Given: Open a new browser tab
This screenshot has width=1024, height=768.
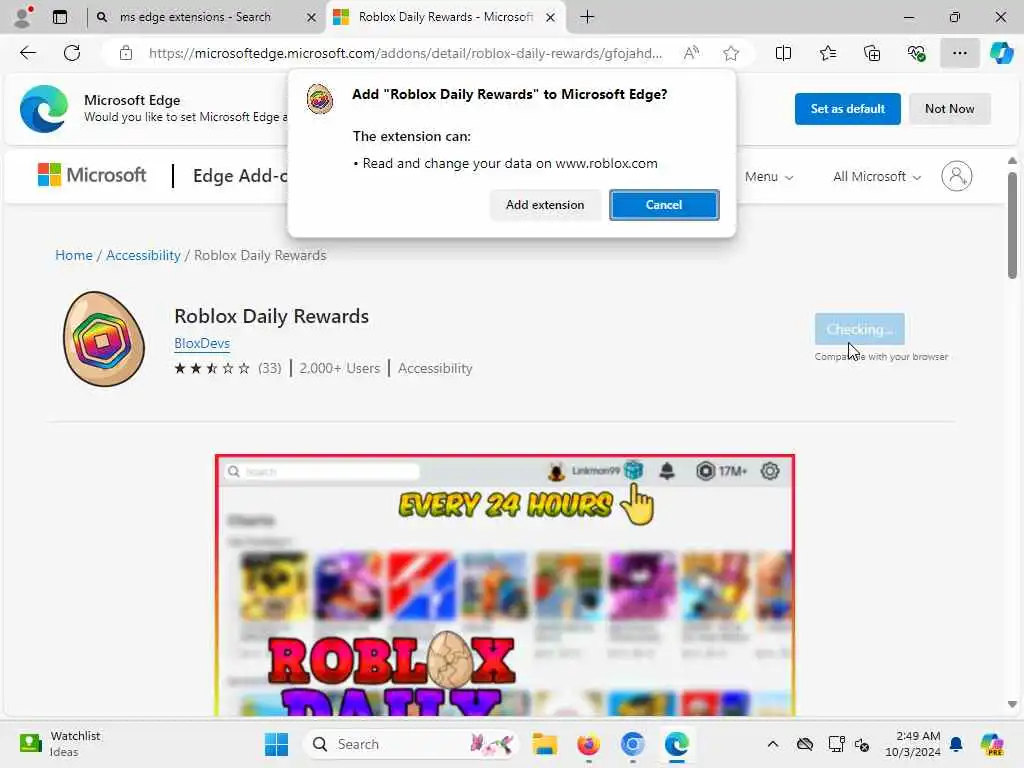Looking at the screenshot, I should pos(587,17).
